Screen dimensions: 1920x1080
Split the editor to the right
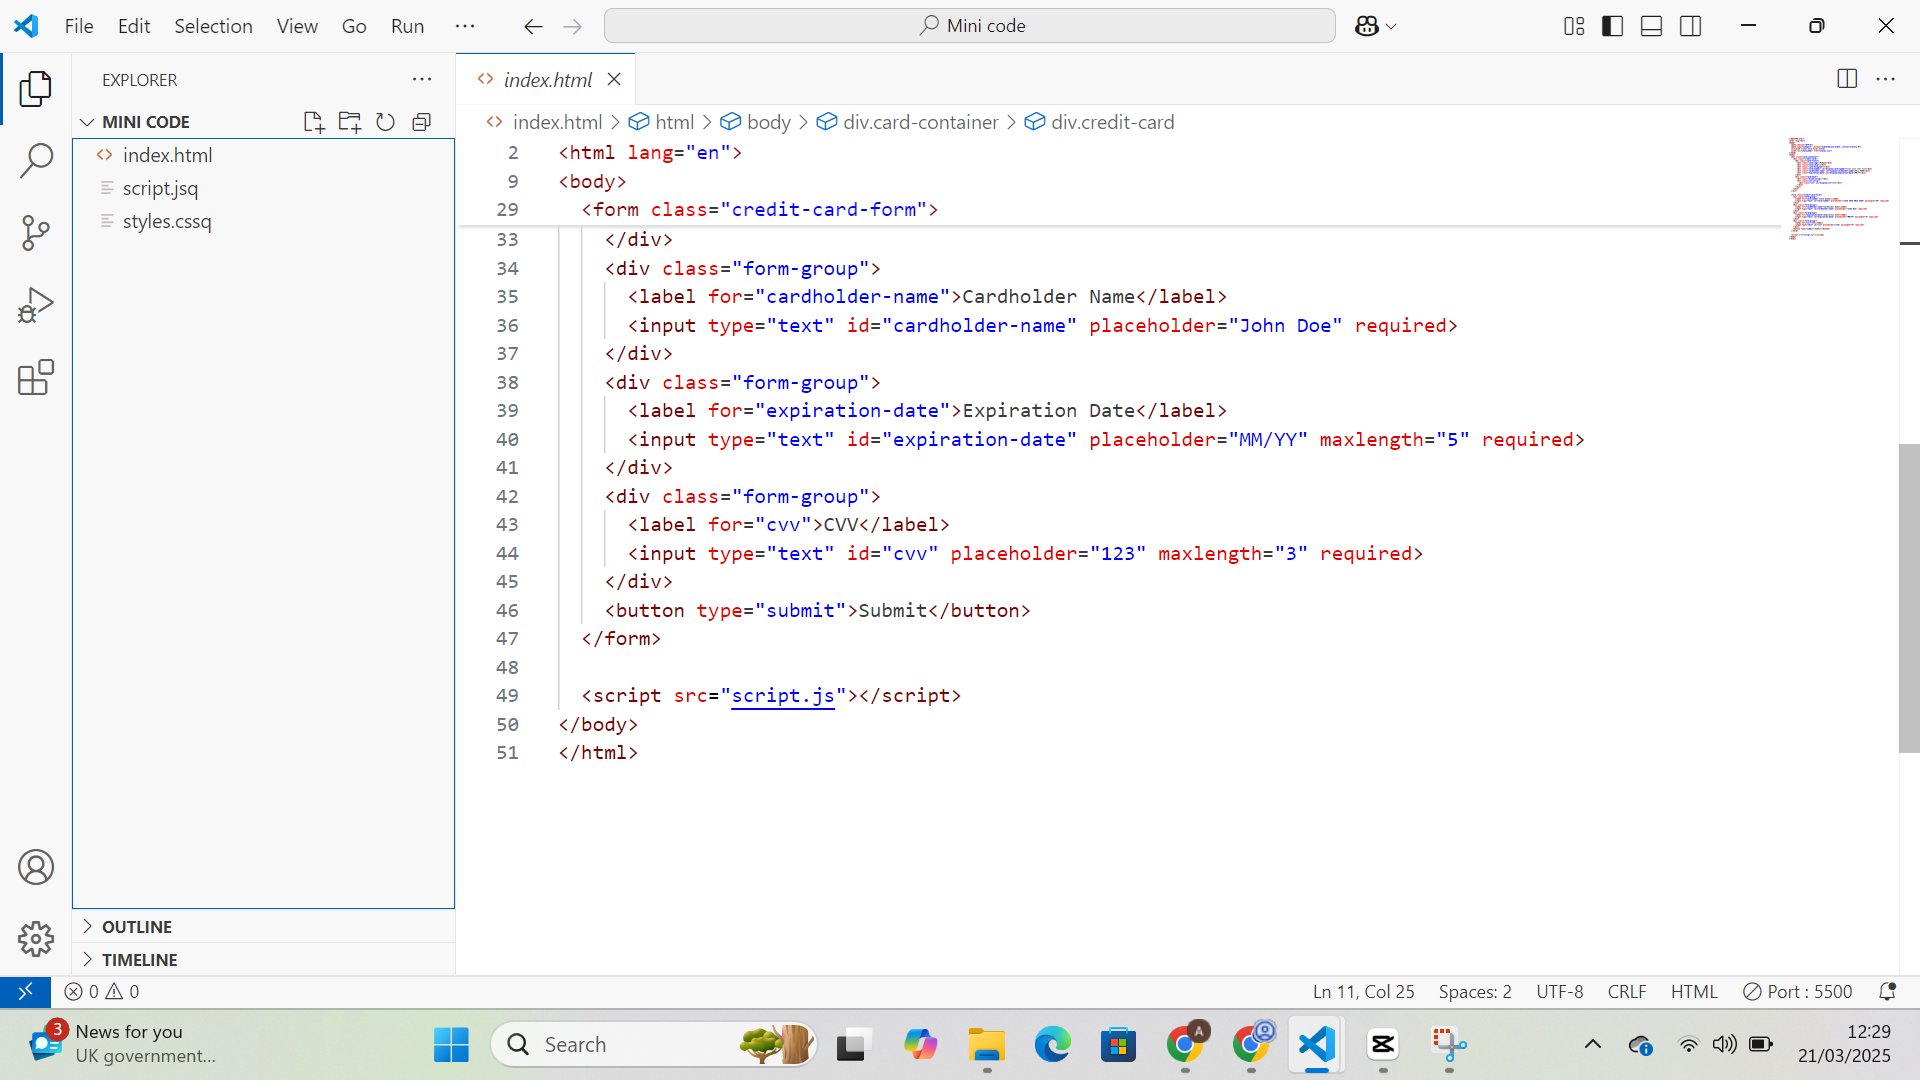[x=1846, y=79]
